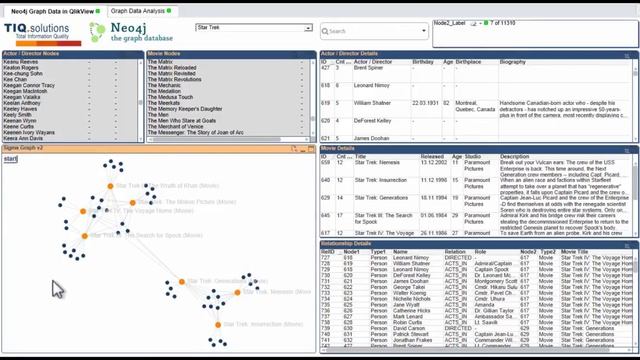
Task: Sort by Role column in Relationship Details
Action: [480, 252]
